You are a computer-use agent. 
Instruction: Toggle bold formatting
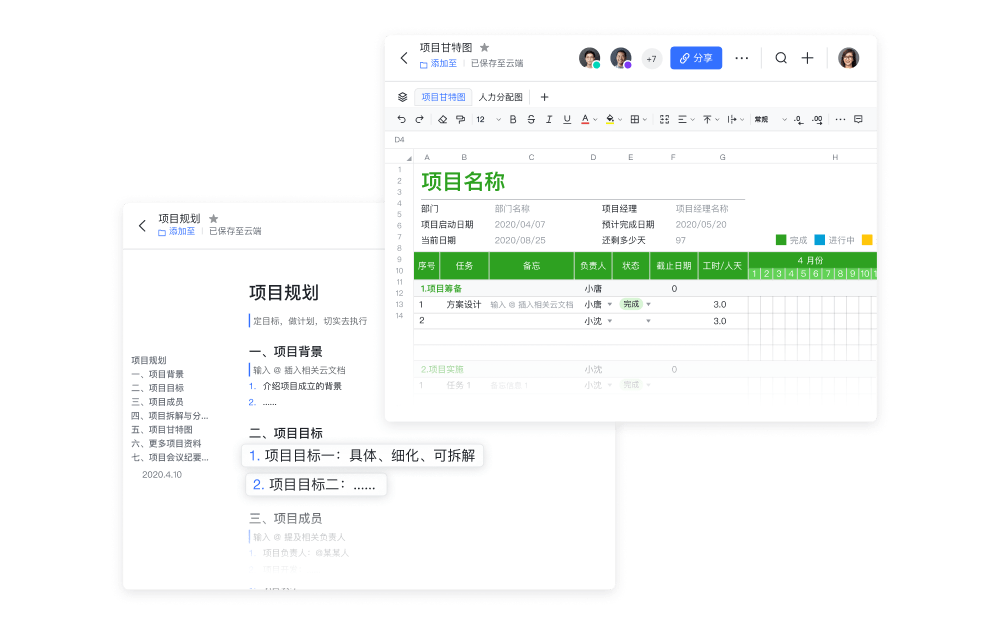(x=513, y=119)
